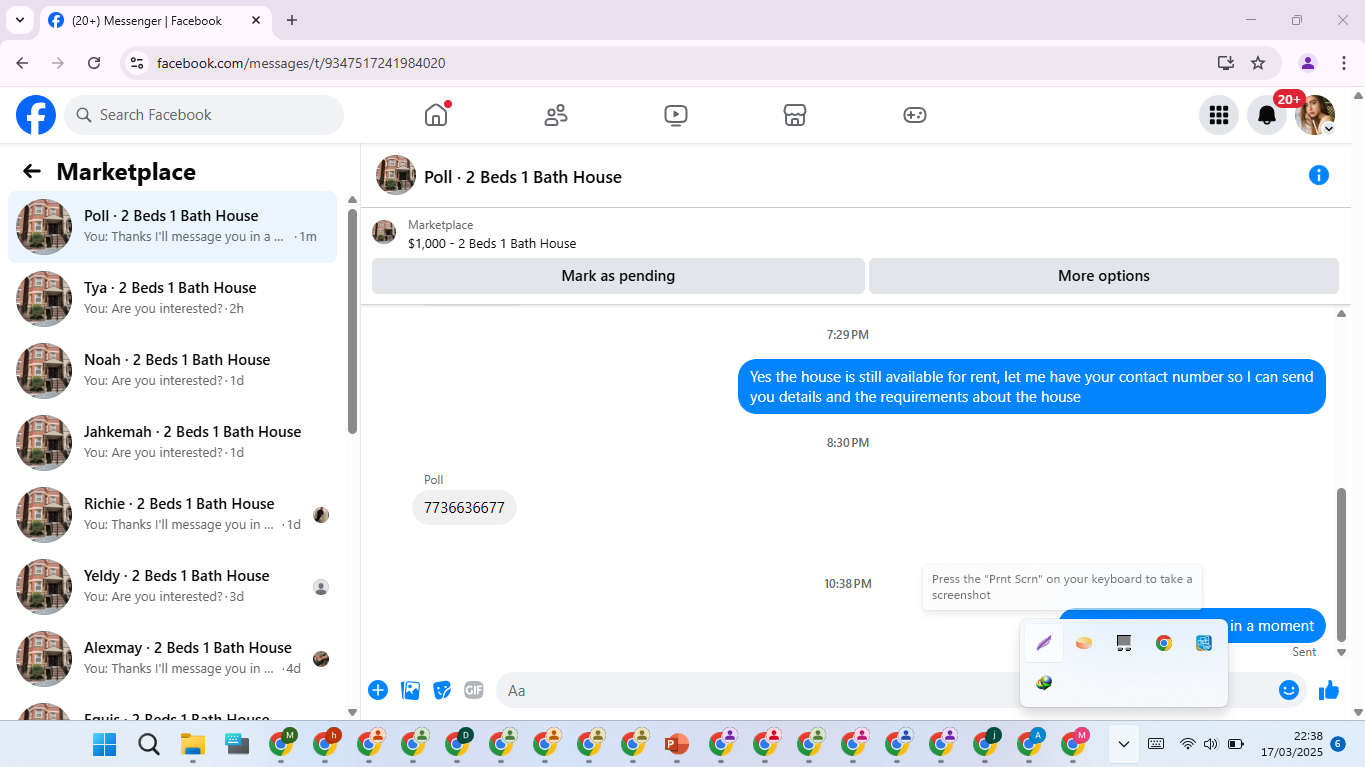Open more actions with the plus icon
This screenshot has height=767, width=1365.
pos(378,690)
